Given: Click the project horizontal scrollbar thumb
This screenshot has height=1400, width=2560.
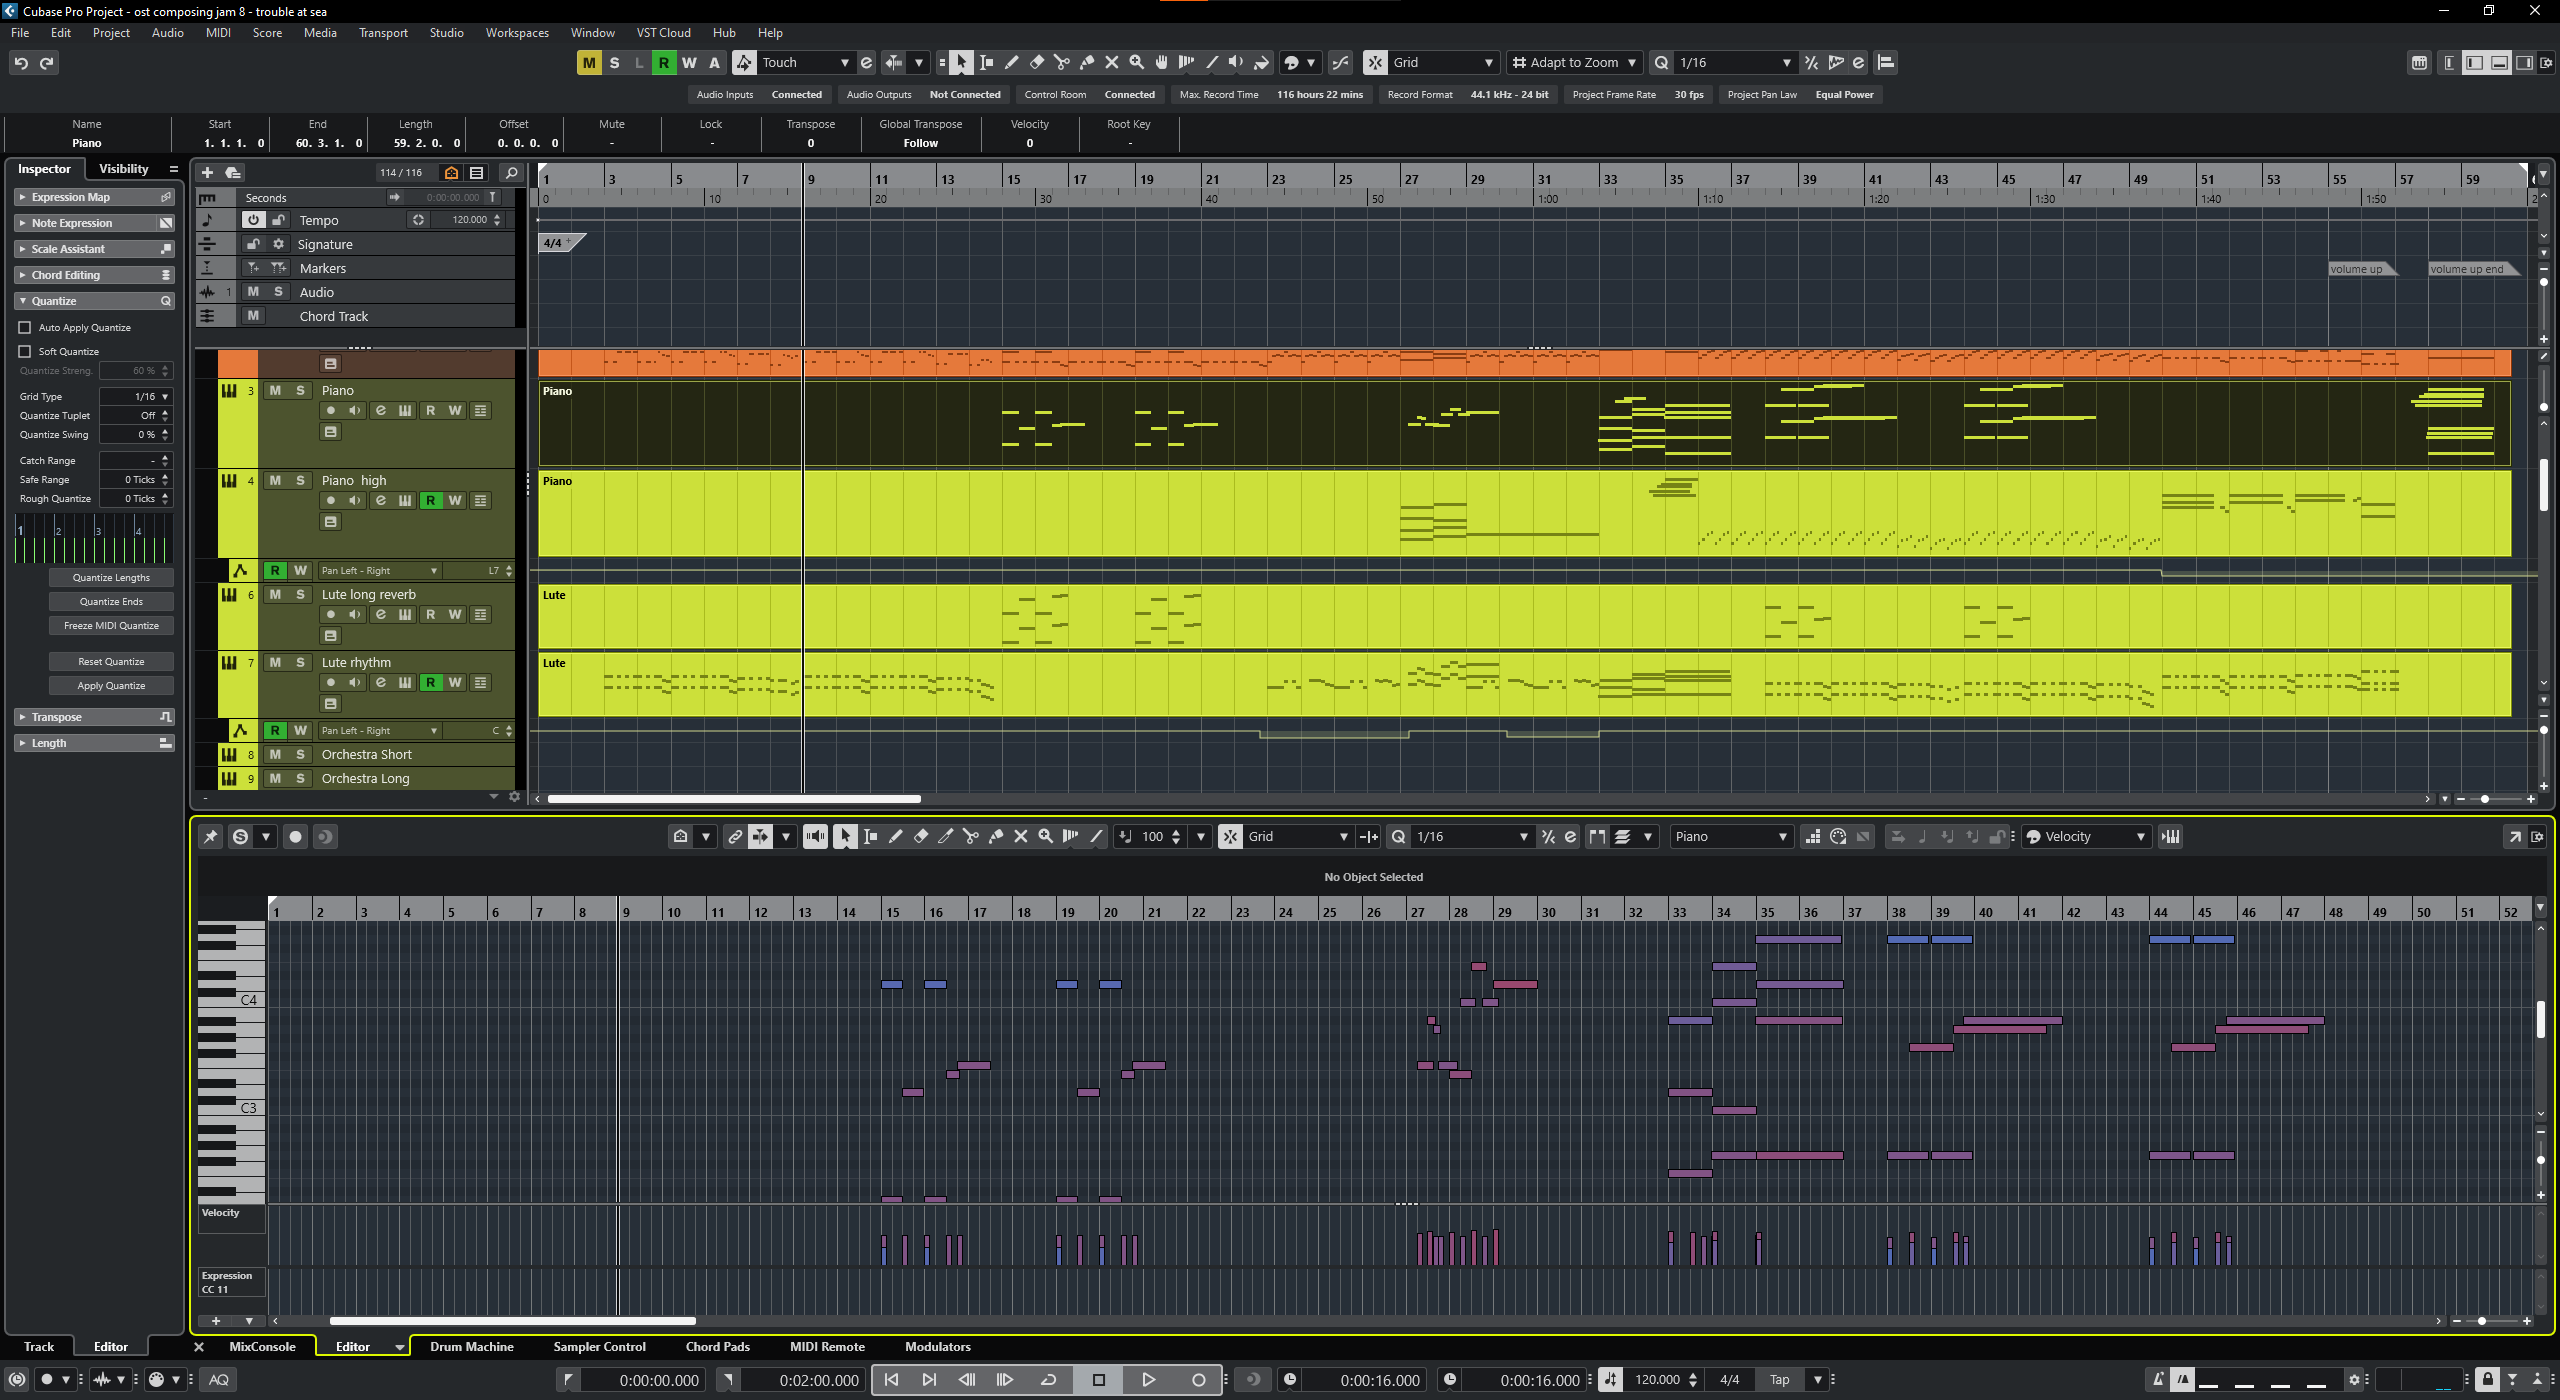Looking at the screenshot, I should [733, 799].
